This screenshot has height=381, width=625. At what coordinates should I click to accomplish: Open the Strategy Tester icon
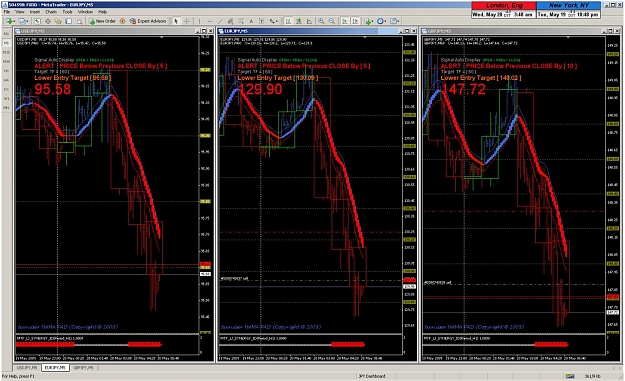click(x=79, y=21)
